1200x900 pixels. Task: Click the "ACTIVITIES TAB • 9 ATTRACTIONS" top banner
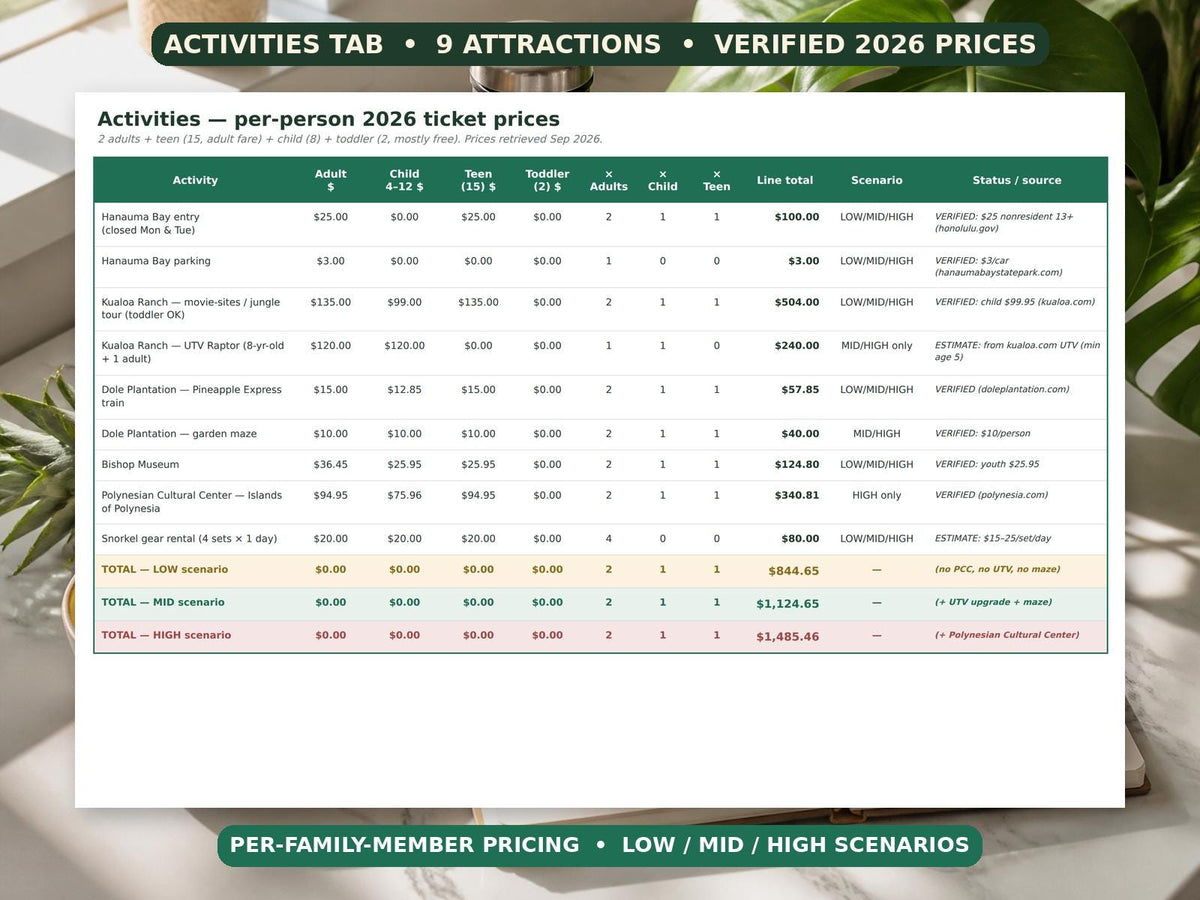tap(600, 45)
